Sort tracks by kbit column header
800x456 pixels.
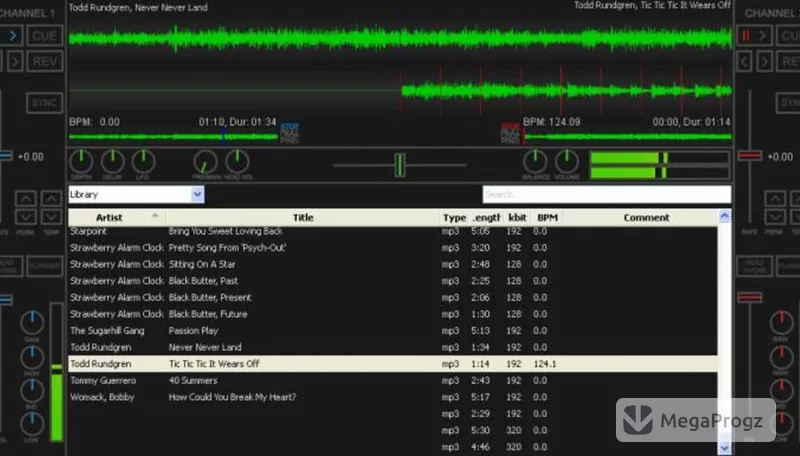517,217
